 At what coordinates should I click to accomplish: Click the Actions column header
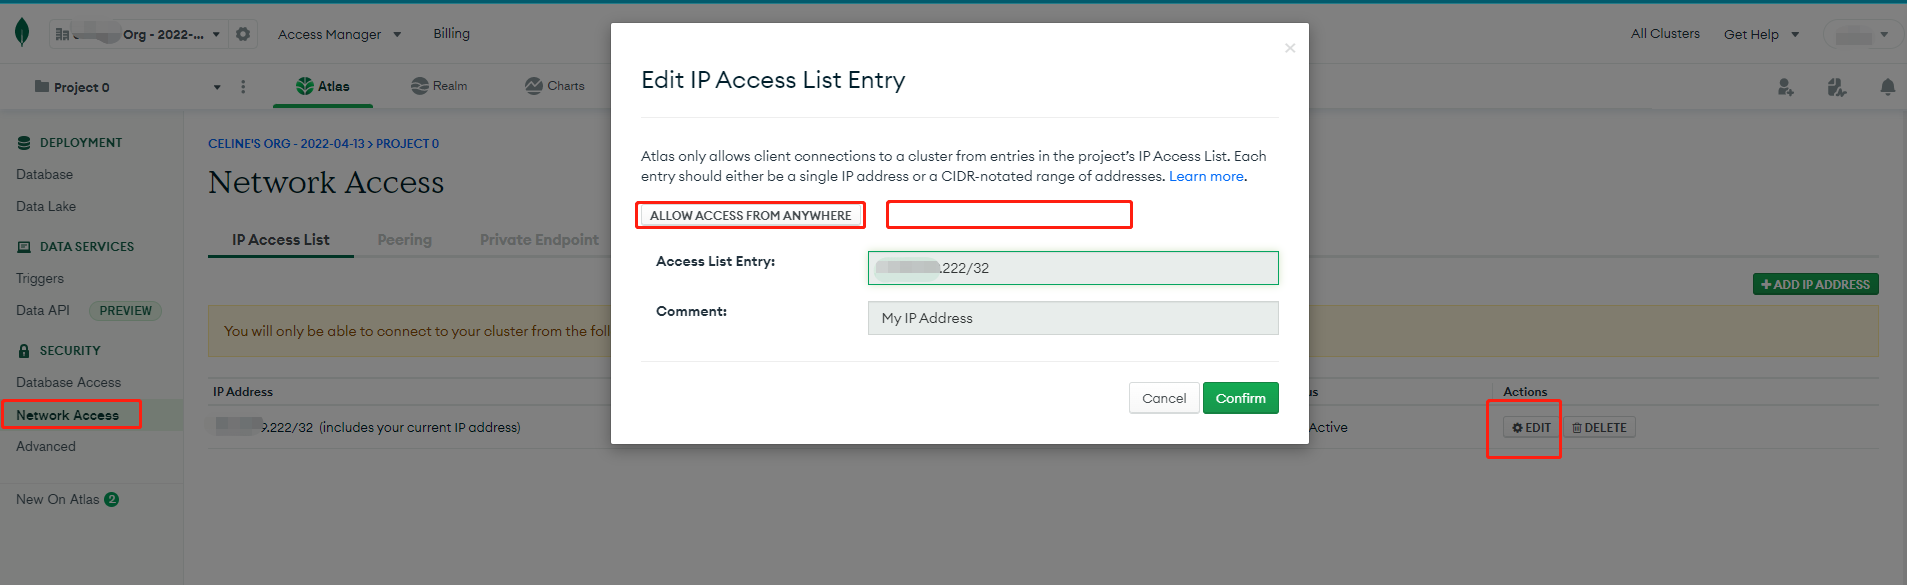[1525, 392]
